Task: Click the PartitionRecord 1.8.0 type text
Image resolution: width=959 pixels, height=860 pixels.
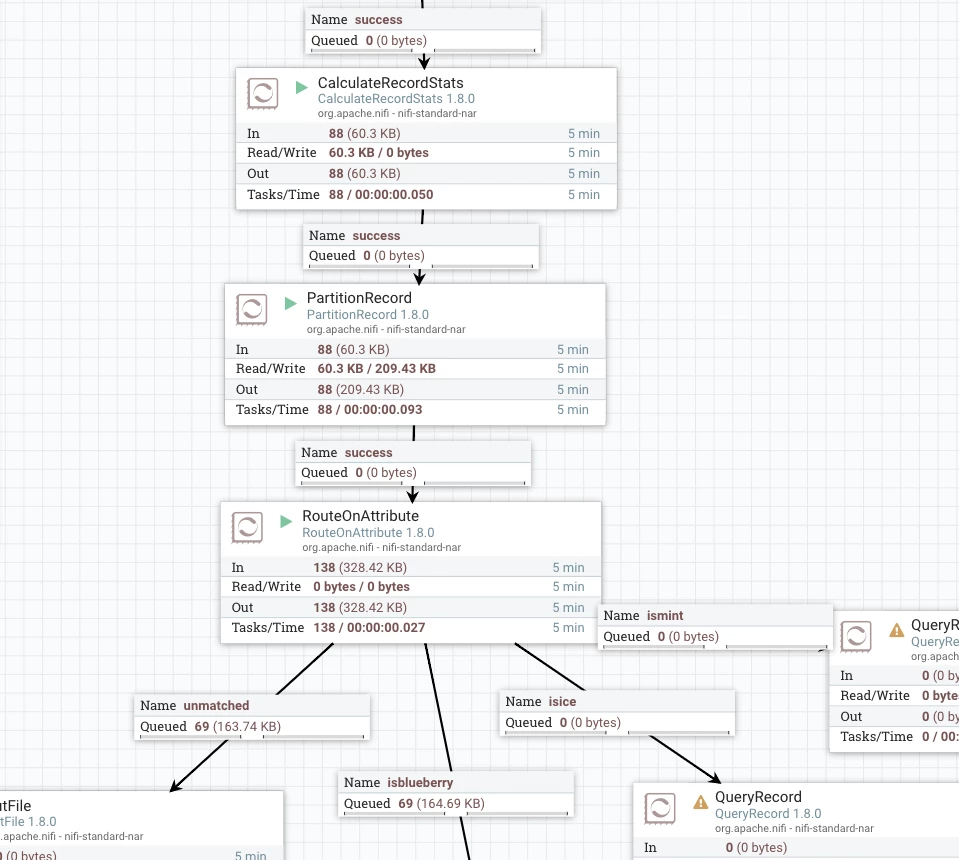Action: point(368,314)
